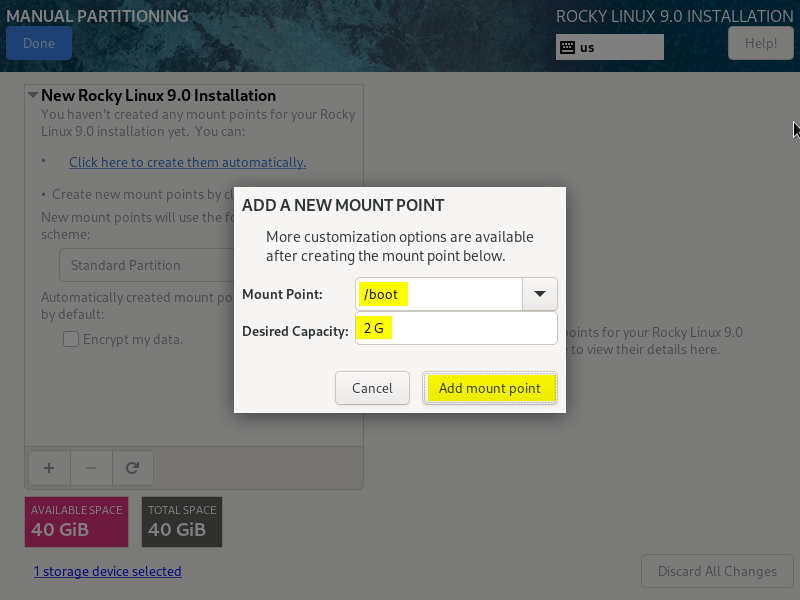Viewport: 800px width, 600px height.
Task: Focus the Mount Point text field
Action: pos(439,294)
